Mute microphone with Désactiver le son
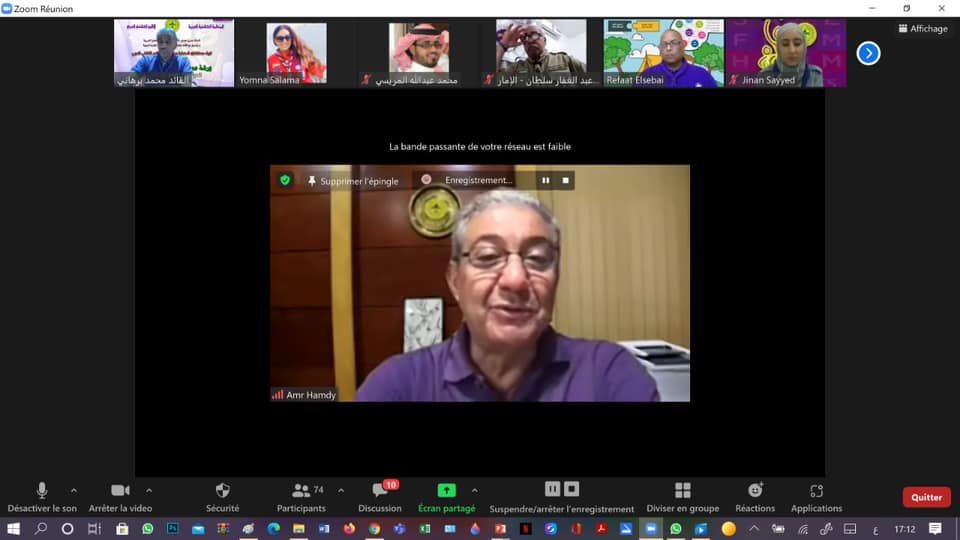This screenshot has height=540, width=960. (x=42, y=491)
